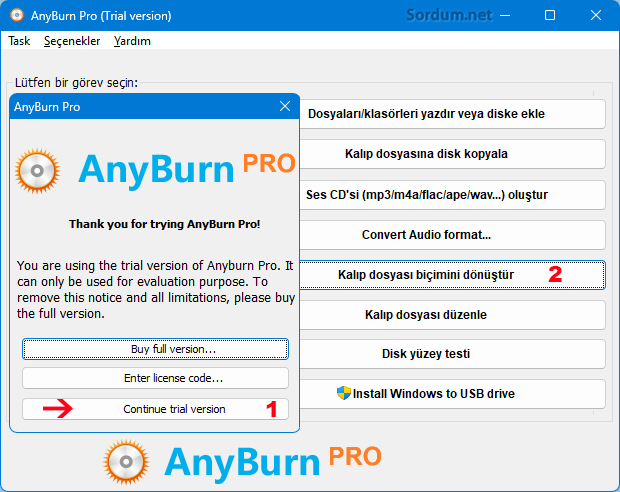The height and width of the screenshot is (492, 620).
Task: Click the 'Thank you for trying AnyBurn Pro!' text
Action: tap(164, 224)
